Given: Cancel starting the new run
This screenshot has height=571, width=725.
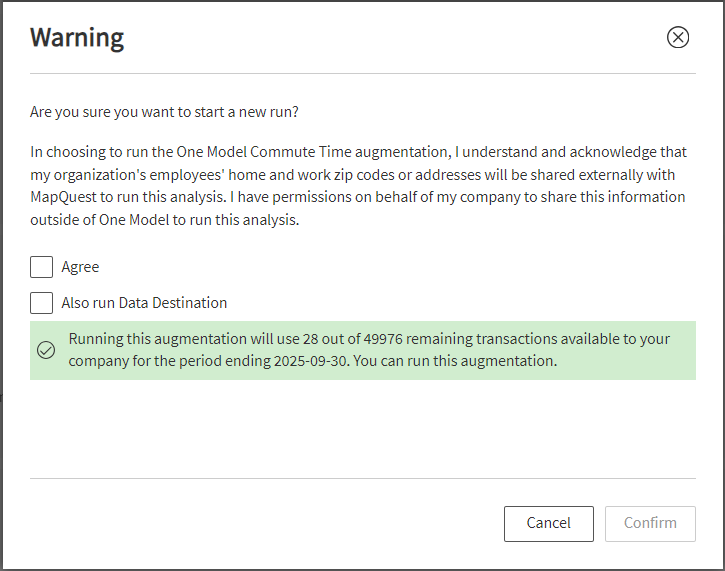Looking at the screenshot, I should [549, 523].
